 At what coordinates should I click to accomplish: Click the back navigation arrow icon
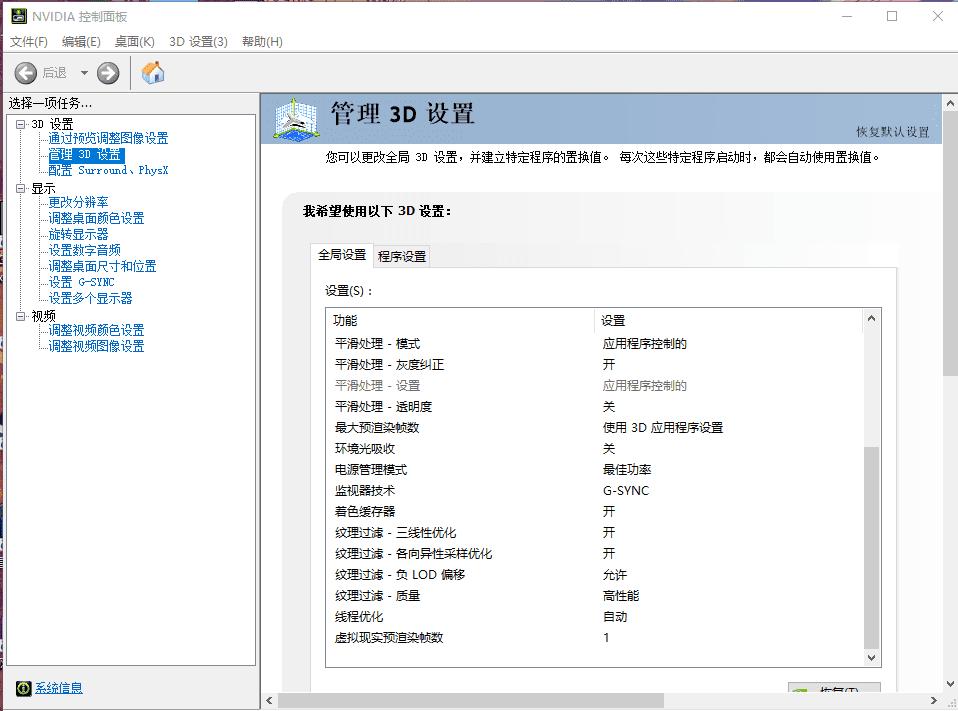click(x=26, y=72)
